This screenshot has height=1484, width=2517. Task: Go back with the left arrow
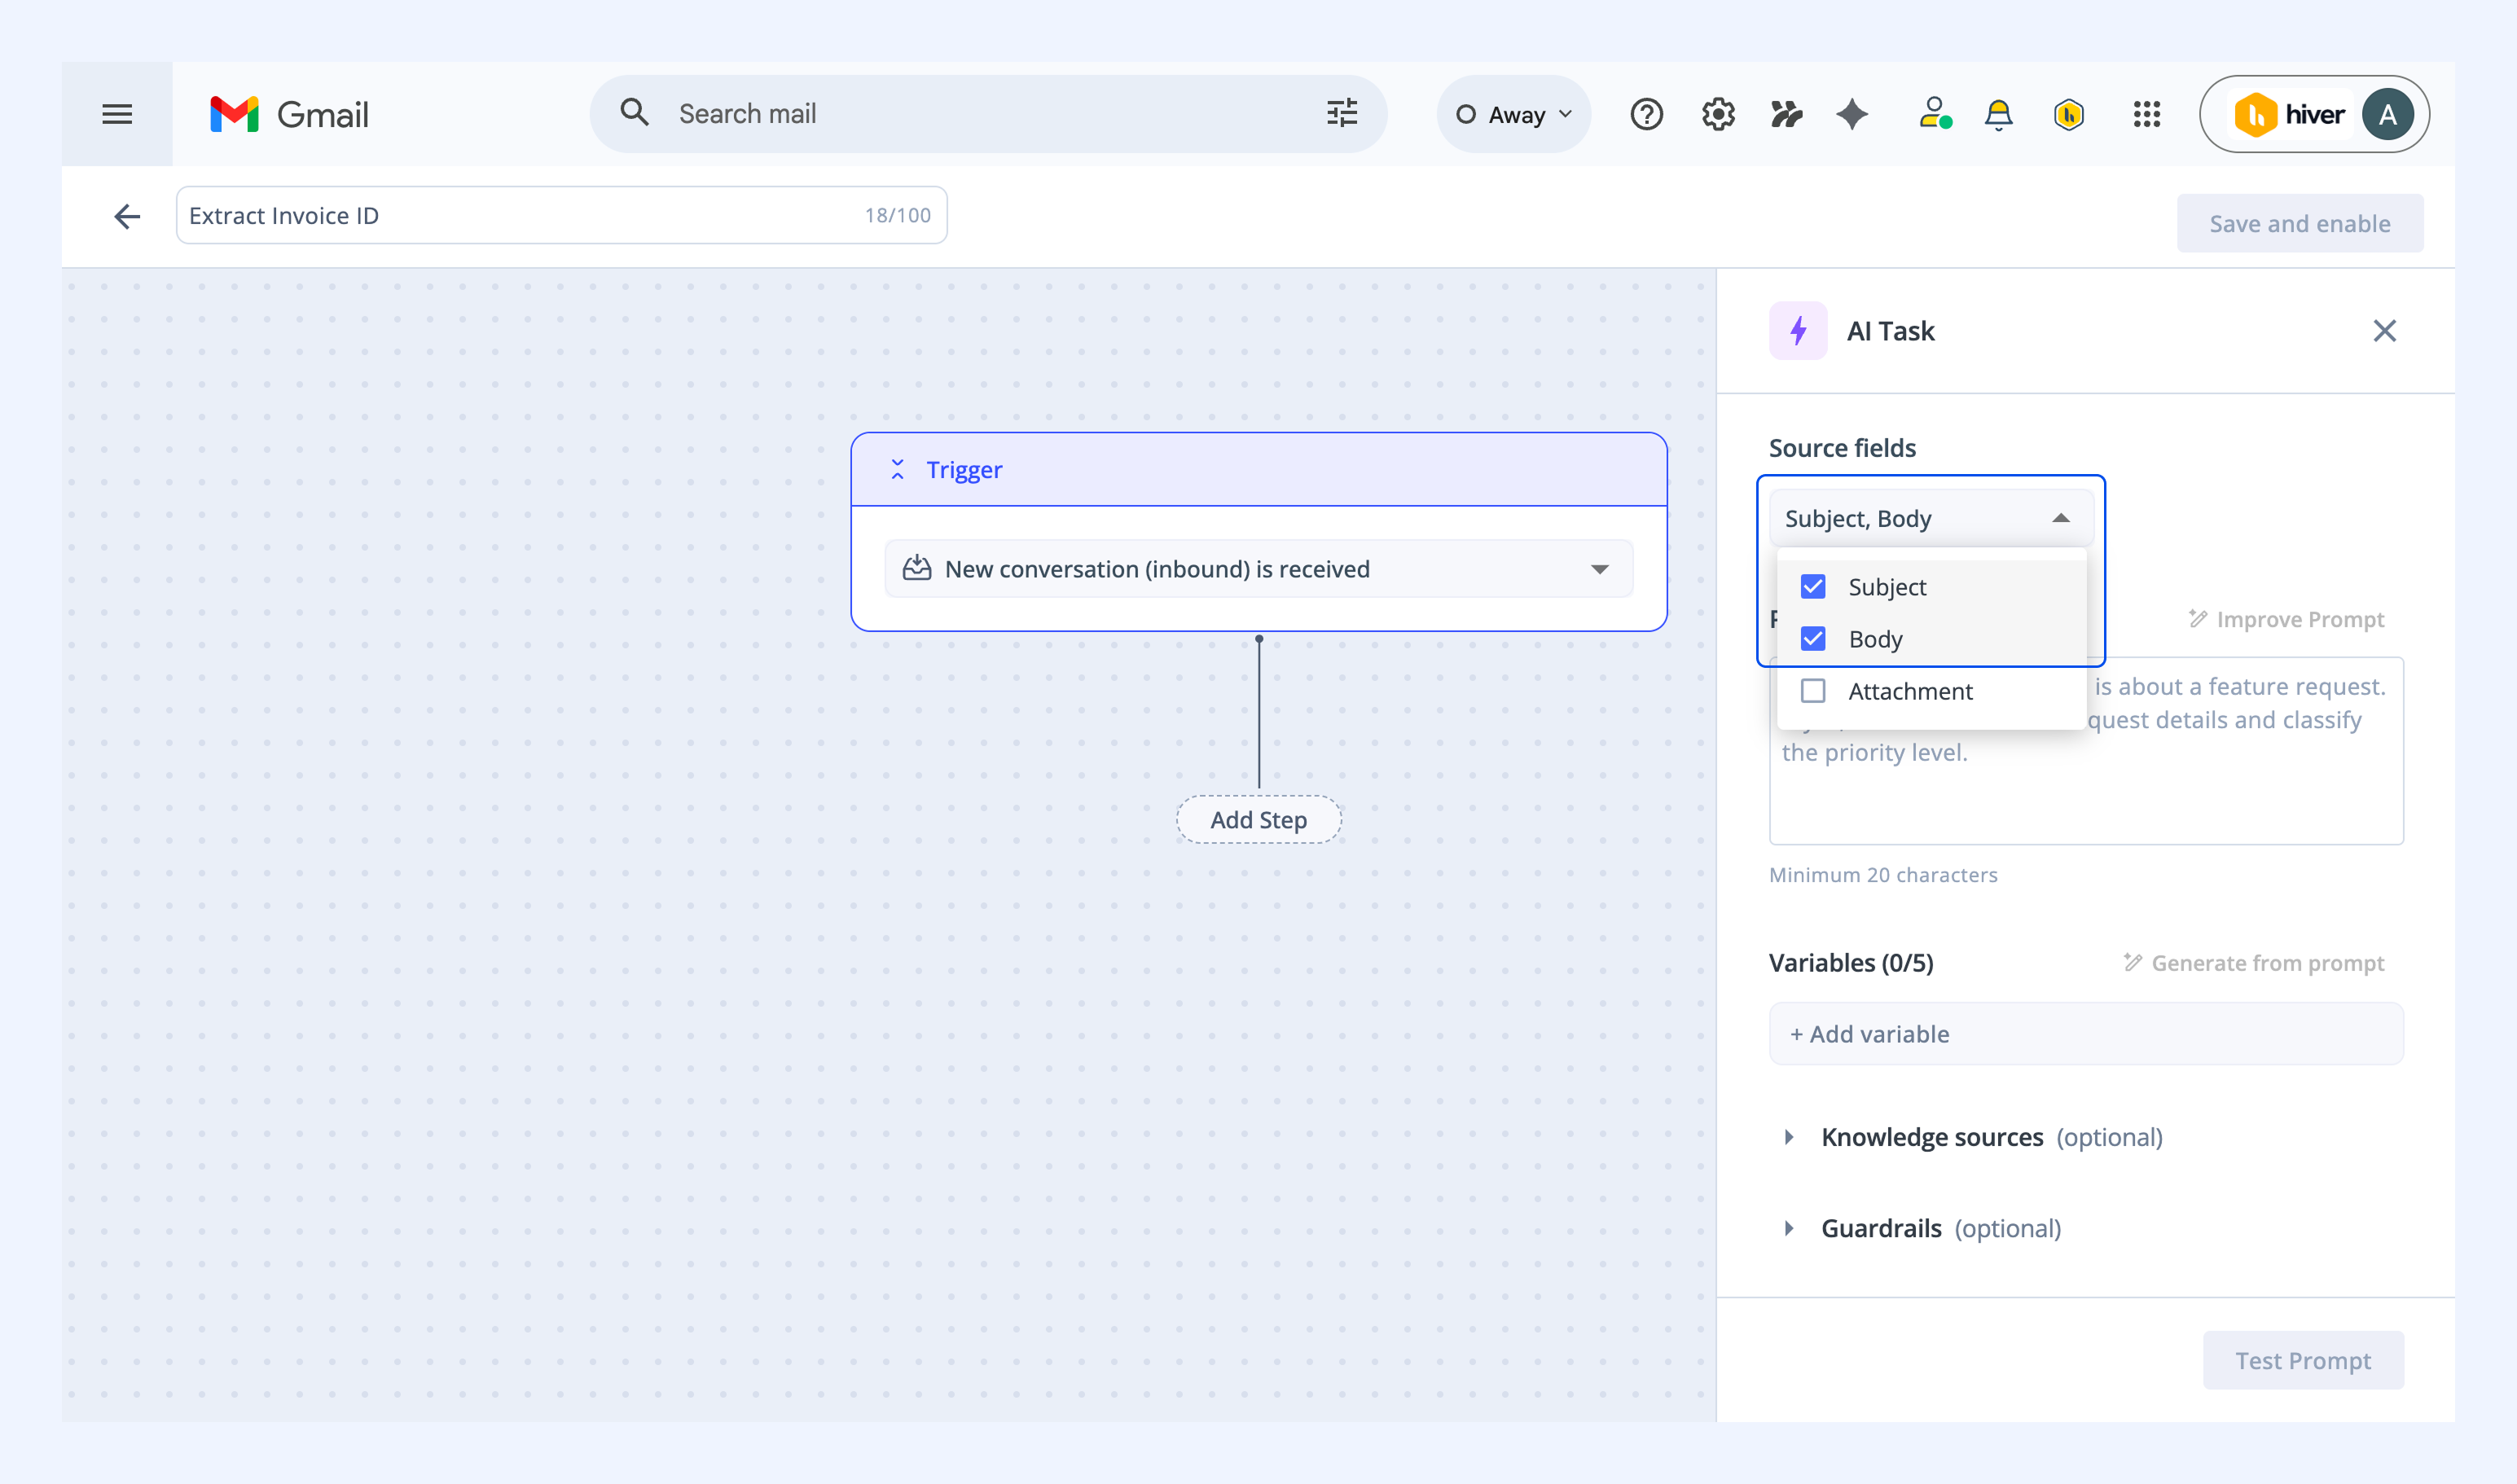point(127,216)
